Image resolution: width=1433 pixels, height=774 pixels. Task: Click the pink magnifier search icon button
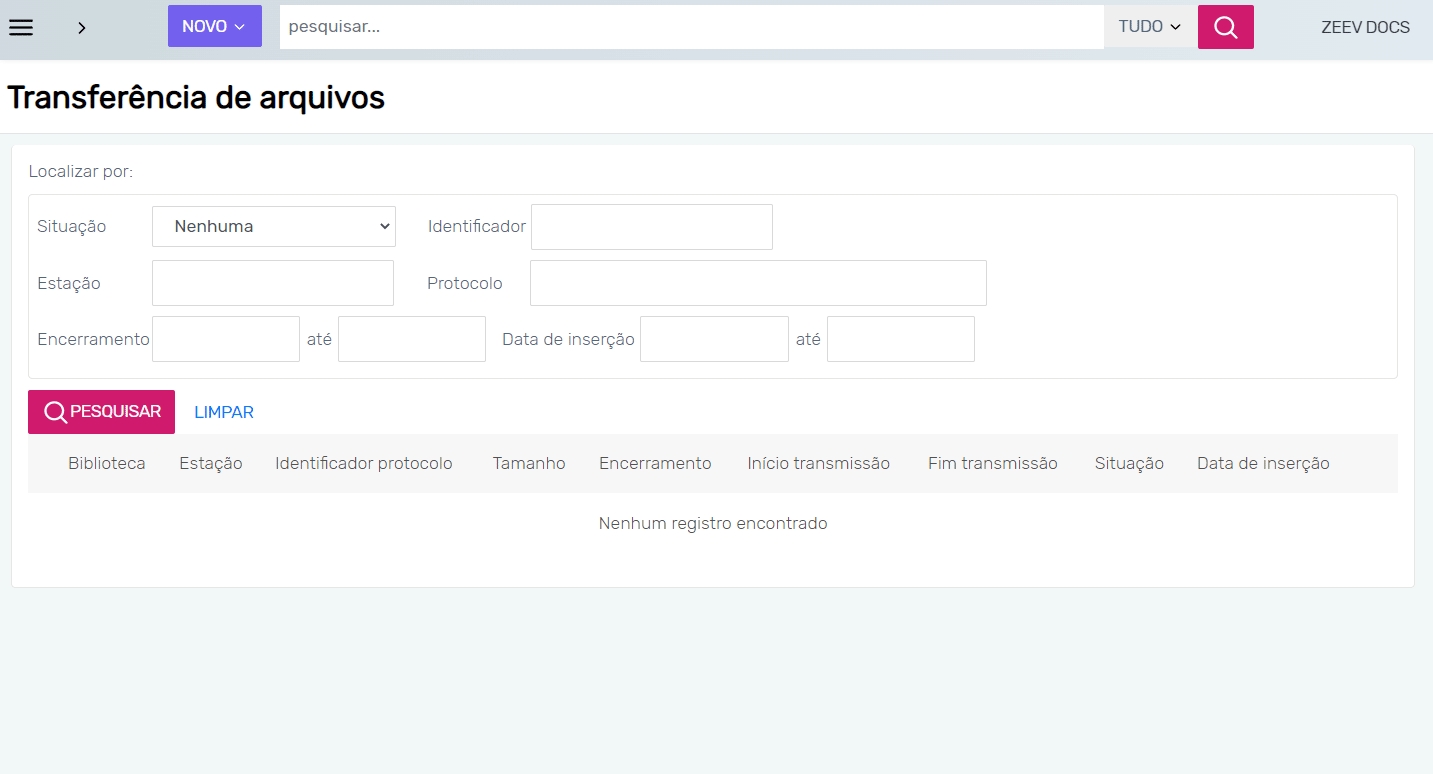click(x=1225, y=27)
